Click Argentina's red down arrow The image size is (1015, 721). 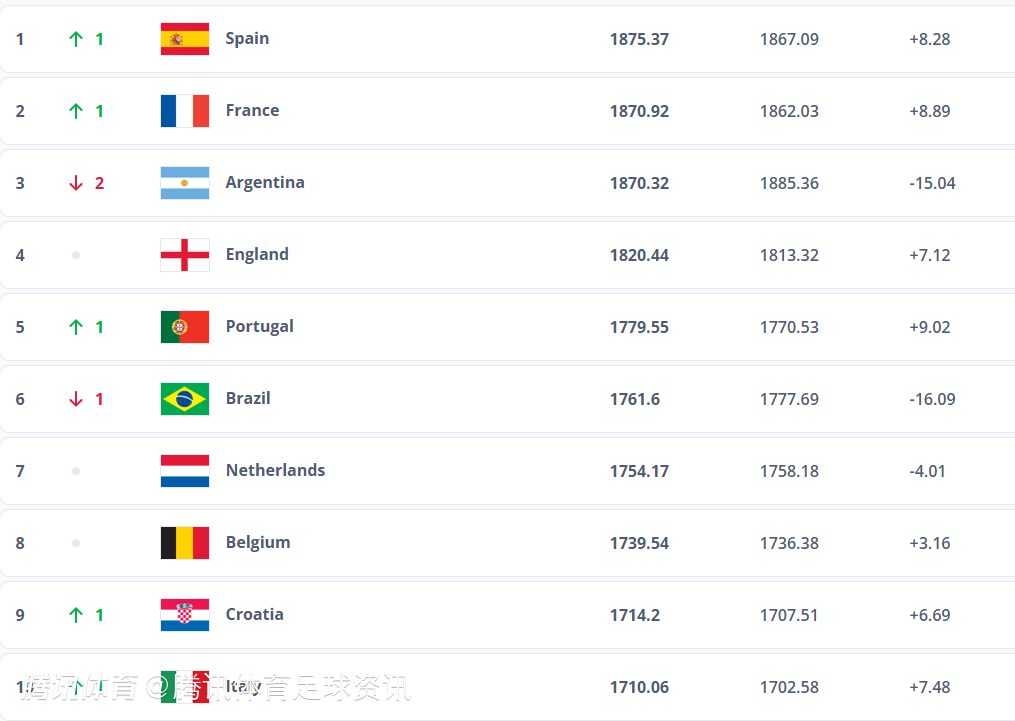click(76, 183)
